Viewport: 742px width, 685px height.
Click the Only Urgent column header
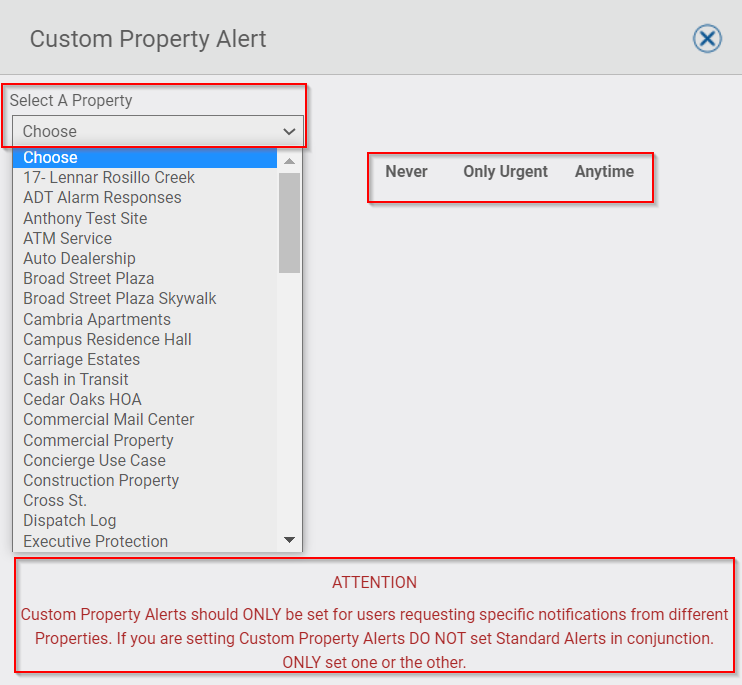coord(505,171)
